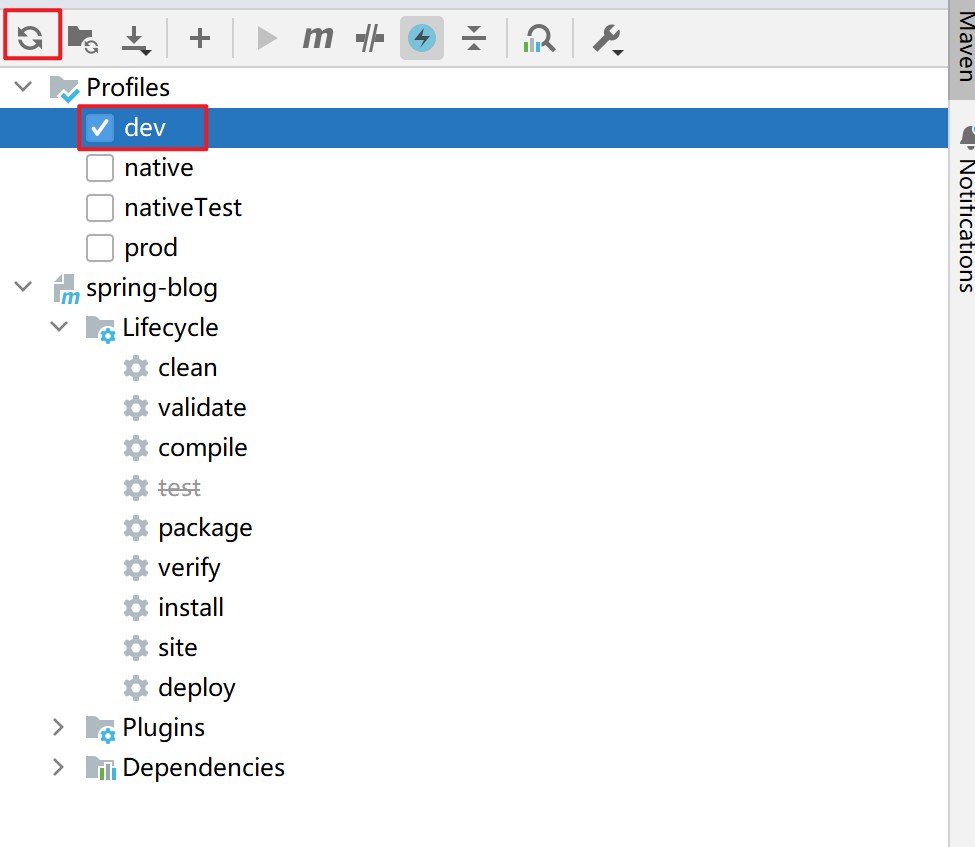The image size is (975, 847).
Task: Click the Plugins folder icon
Action: pos(100,729)
